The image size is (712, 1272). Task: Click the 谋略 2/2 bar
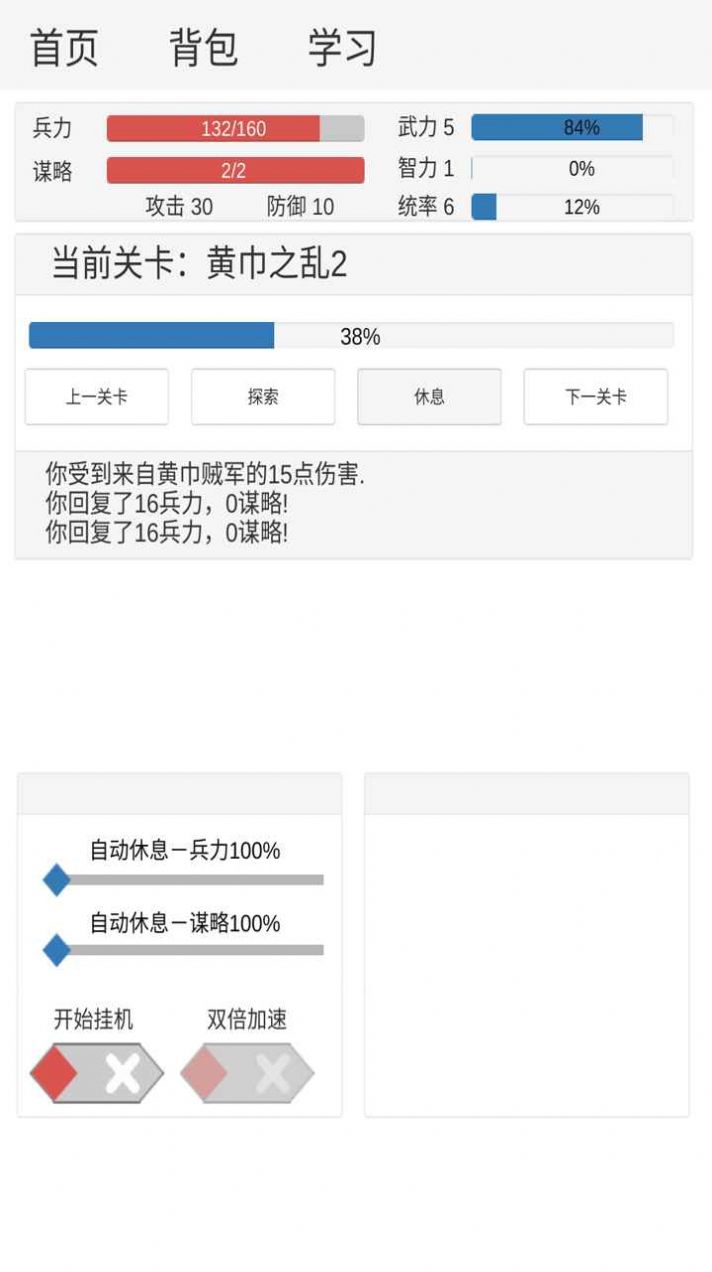tap(234, 168)
